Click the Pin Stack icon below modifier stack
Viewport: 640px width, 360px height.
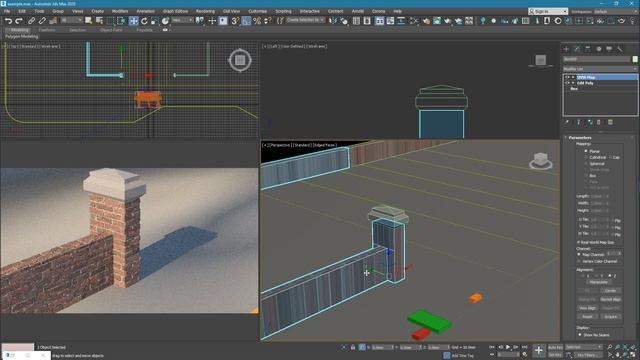[x=567, y=122]
